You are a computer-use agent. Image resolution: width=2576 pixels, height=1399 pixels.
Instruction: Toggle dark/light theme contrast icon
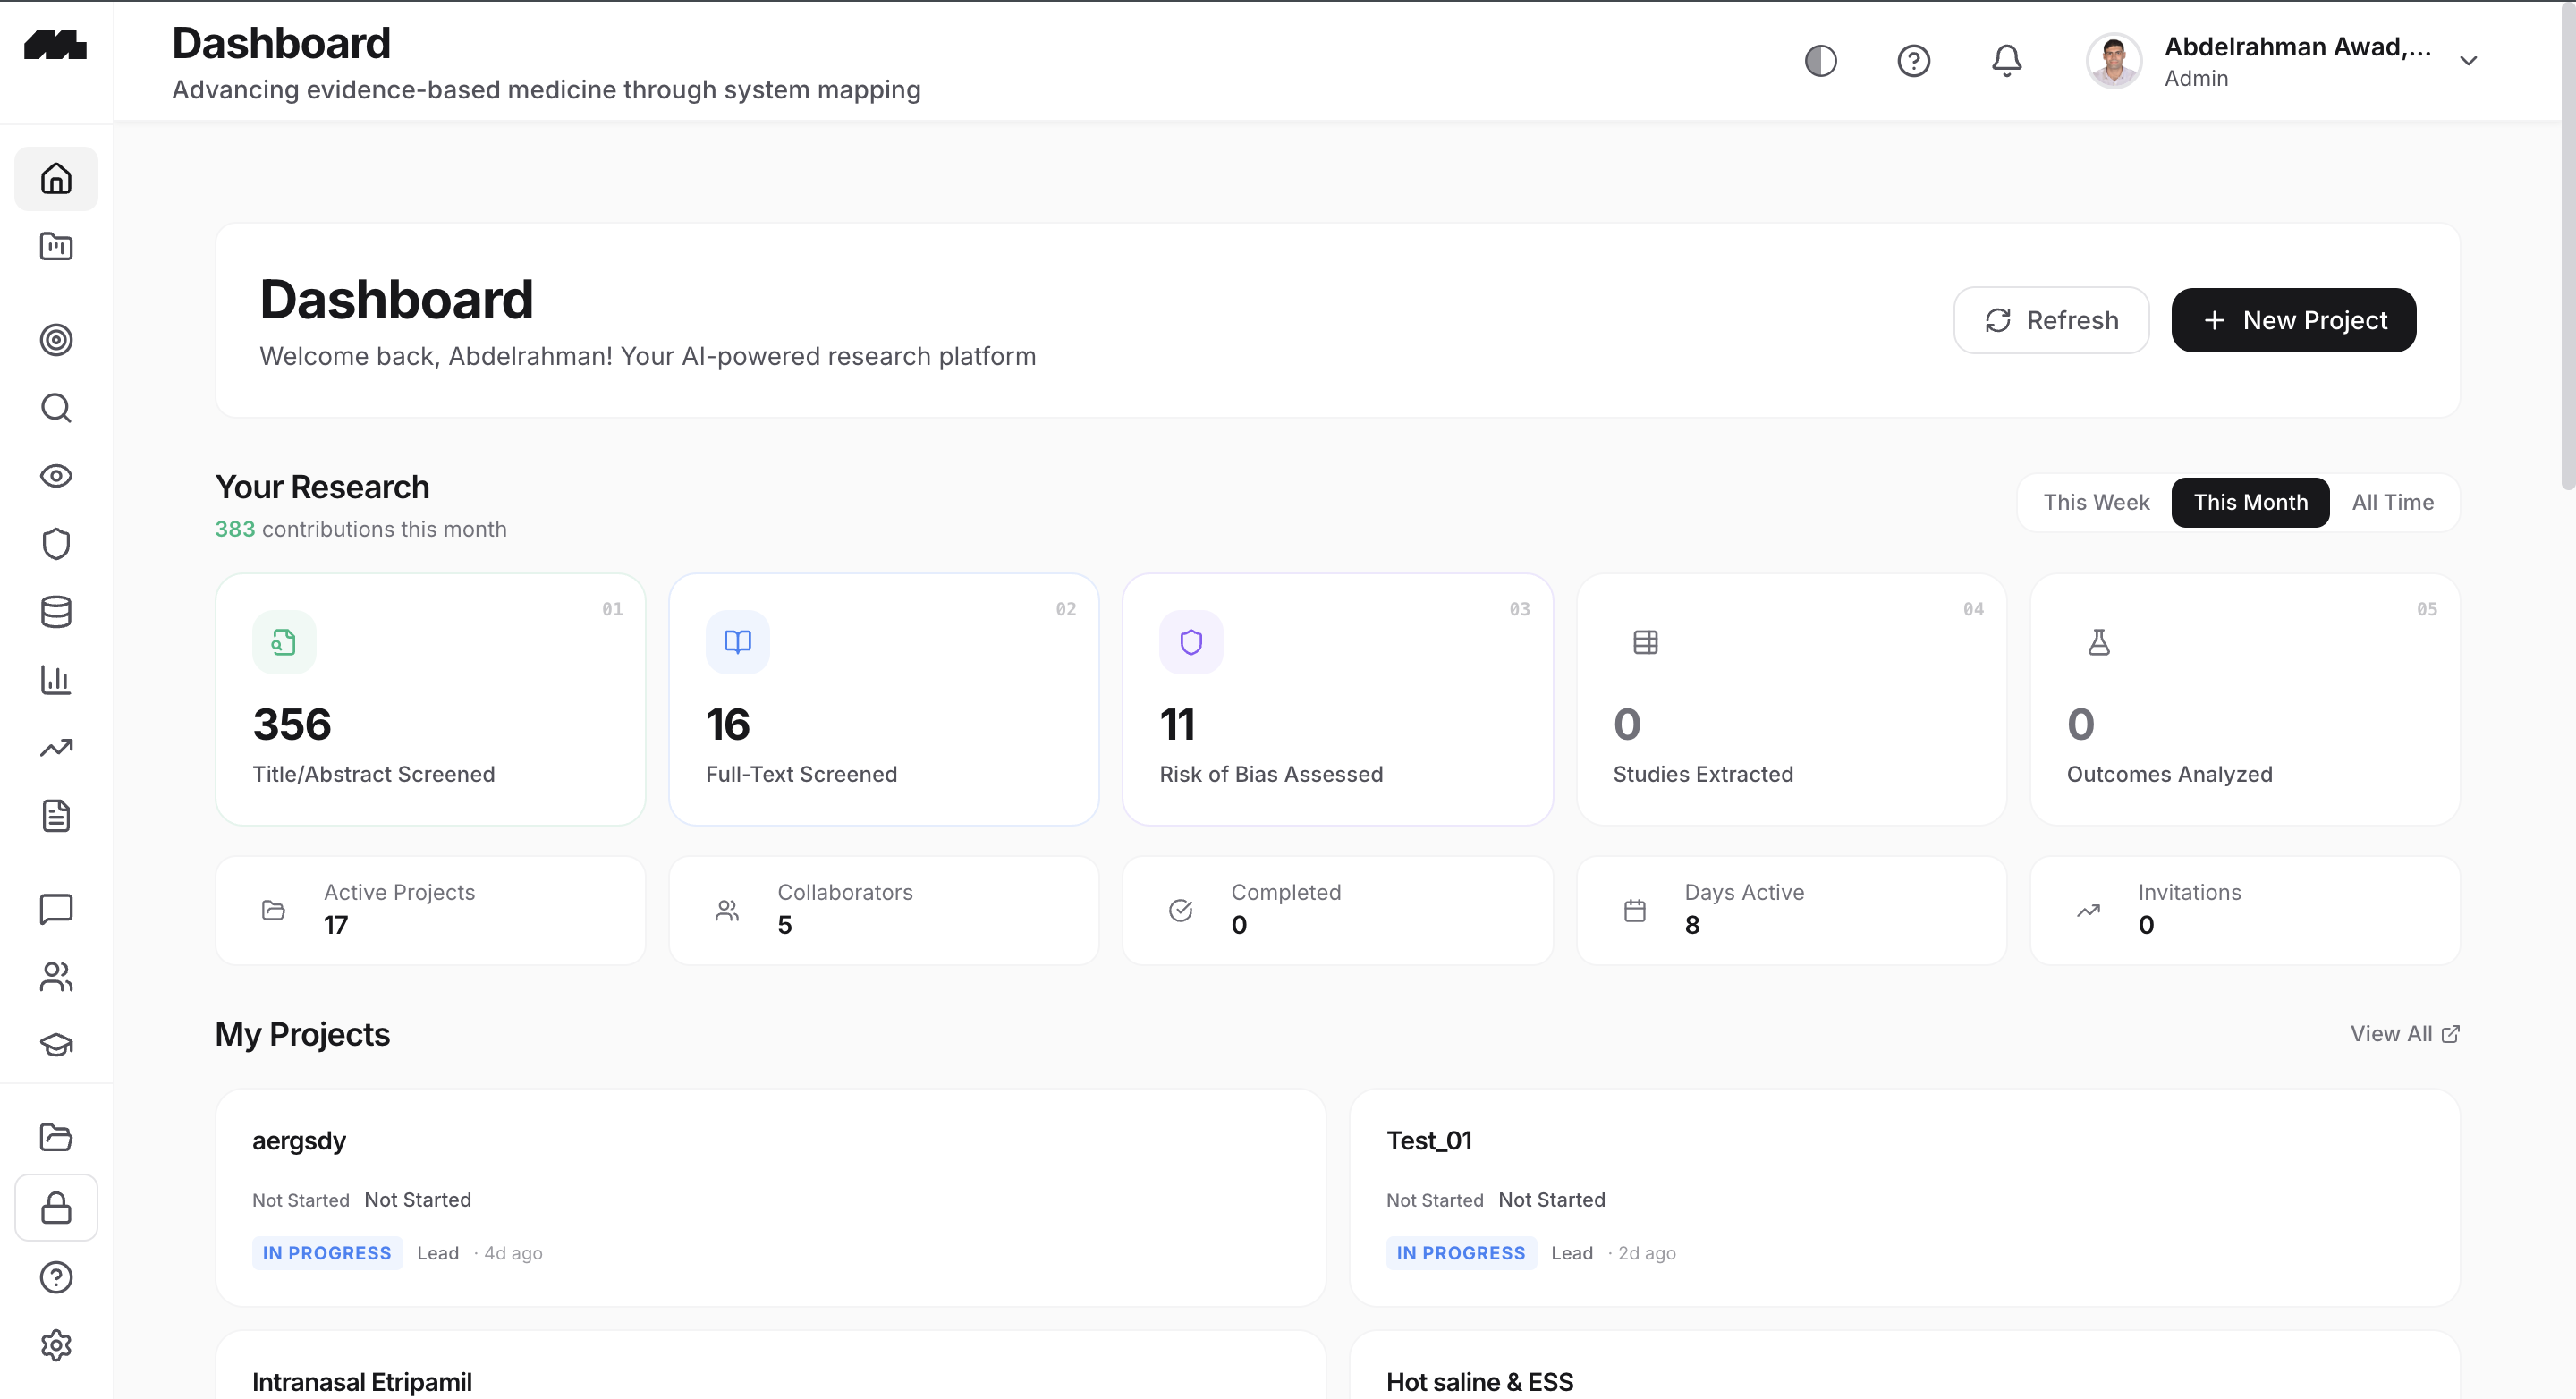(1820, 61)
